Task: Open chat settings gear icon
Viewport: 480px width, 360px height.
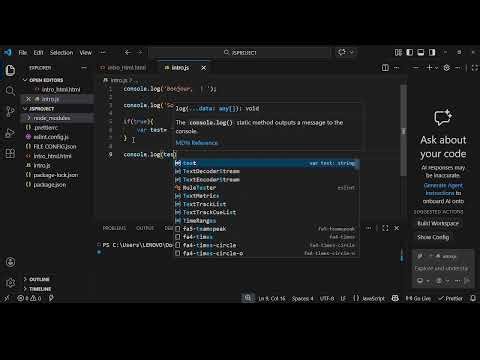Action: click(x=447, y=68)
